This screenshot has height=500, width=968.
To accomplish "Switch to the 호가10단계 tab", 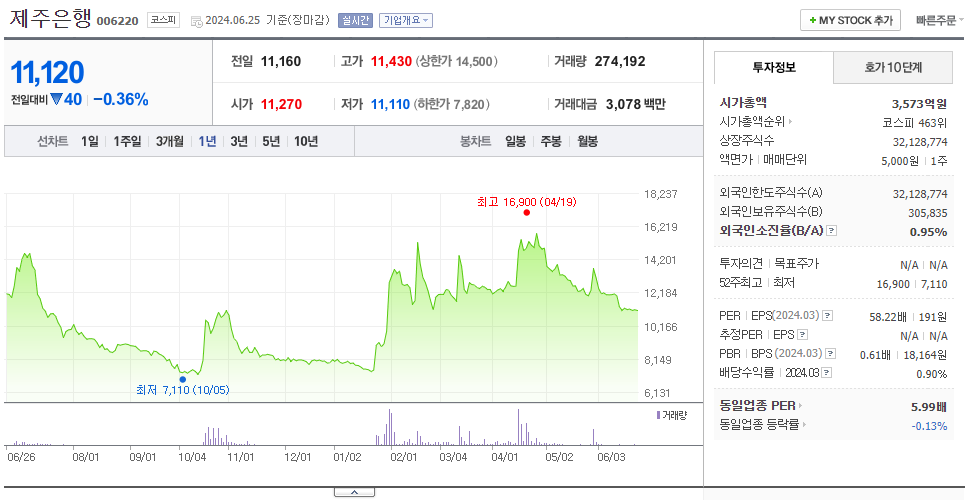I will tap(893, 68).
